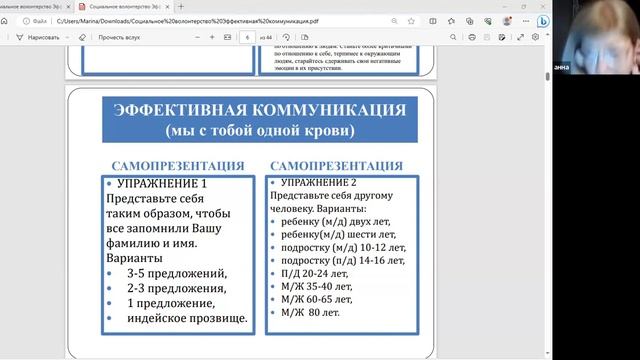This screenshot has height=360, width=640.
Task: Select the Eraser tool
Action: pyautogui.click(x=82, y=37)
